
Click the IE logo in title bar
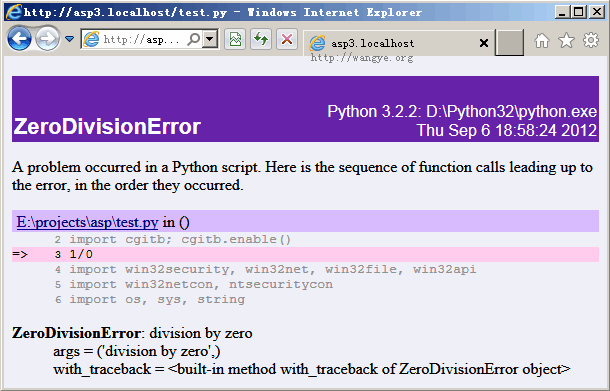click(13, 12)
